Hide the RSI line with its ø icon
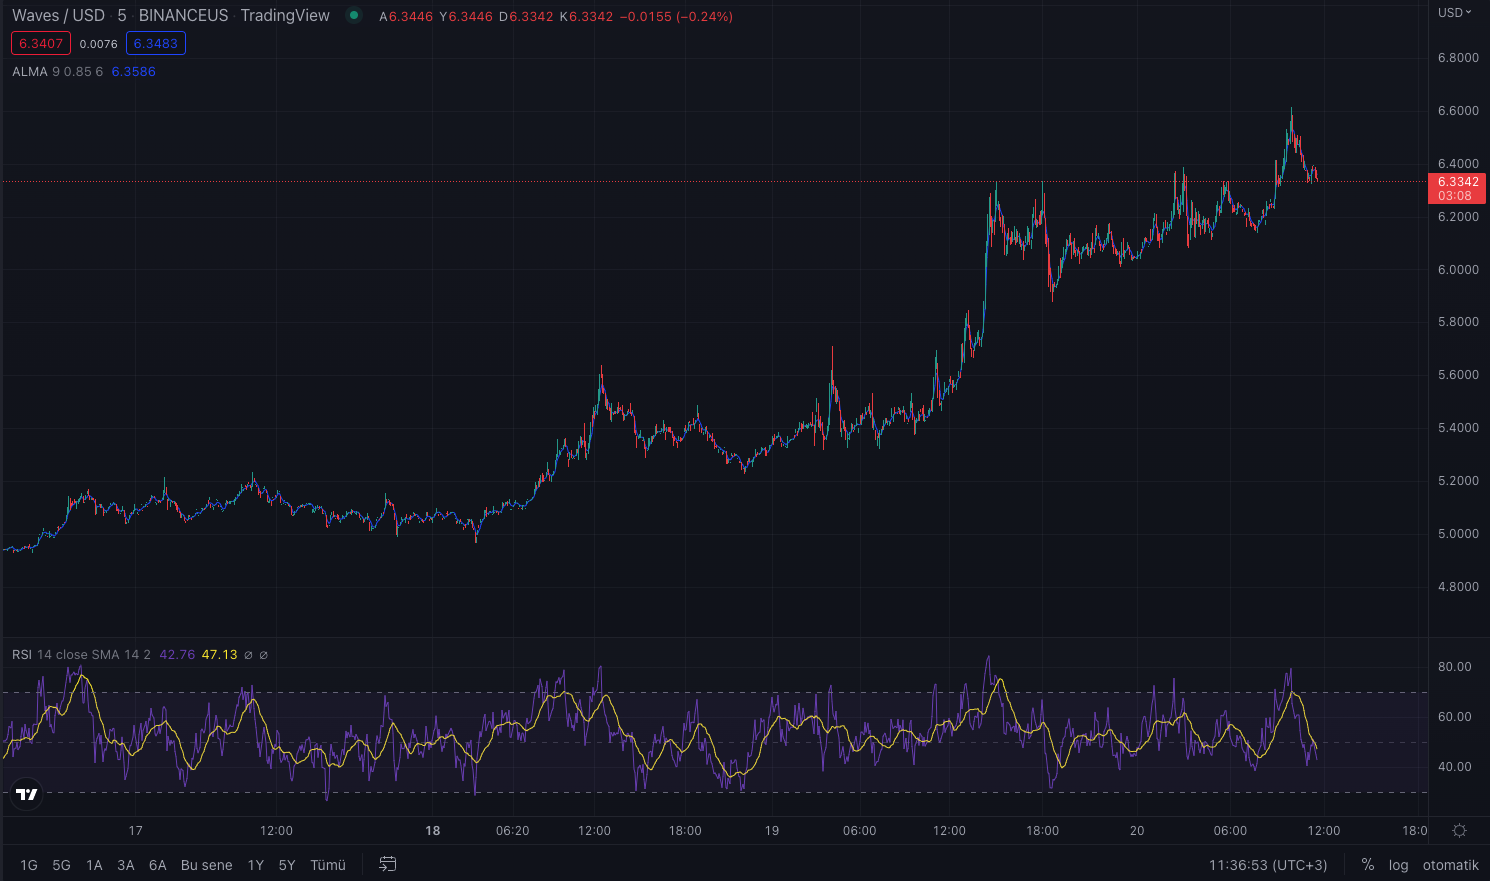The height and width of the screenshot is (881, 1490). pyautogui.click(x=247, y=655)
